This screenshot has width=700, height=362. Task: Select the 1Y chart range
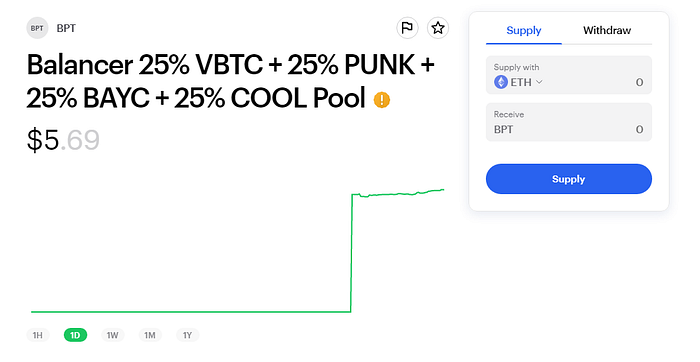(188, 335)
